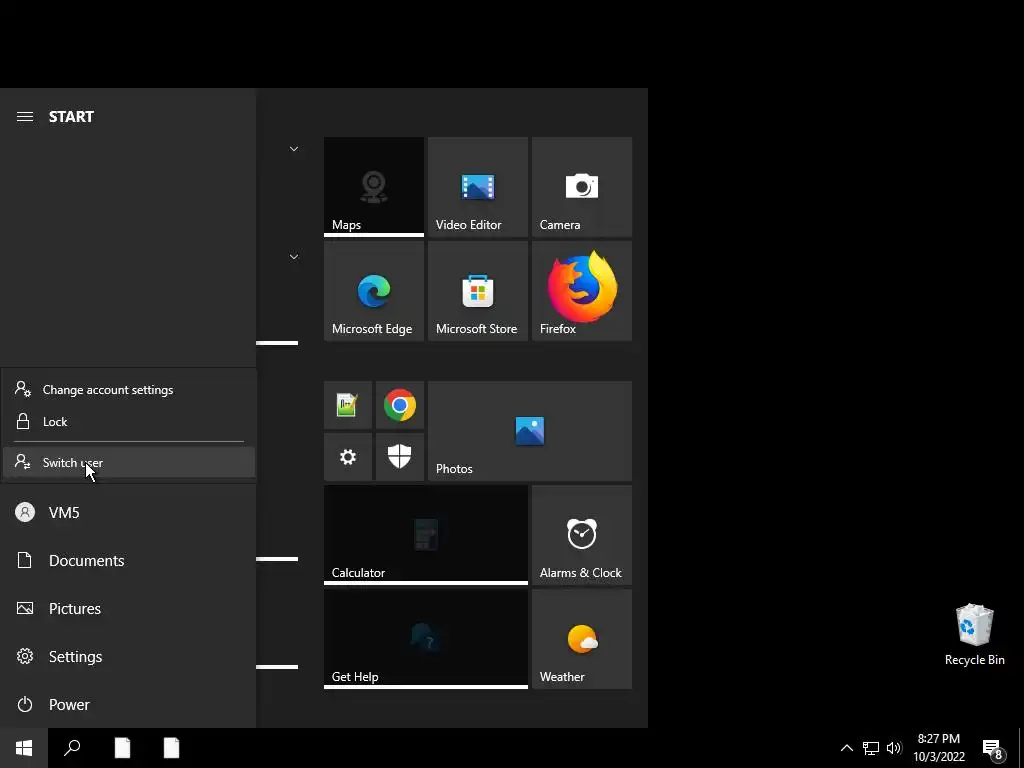Open Windows Security shield tile

400,457
